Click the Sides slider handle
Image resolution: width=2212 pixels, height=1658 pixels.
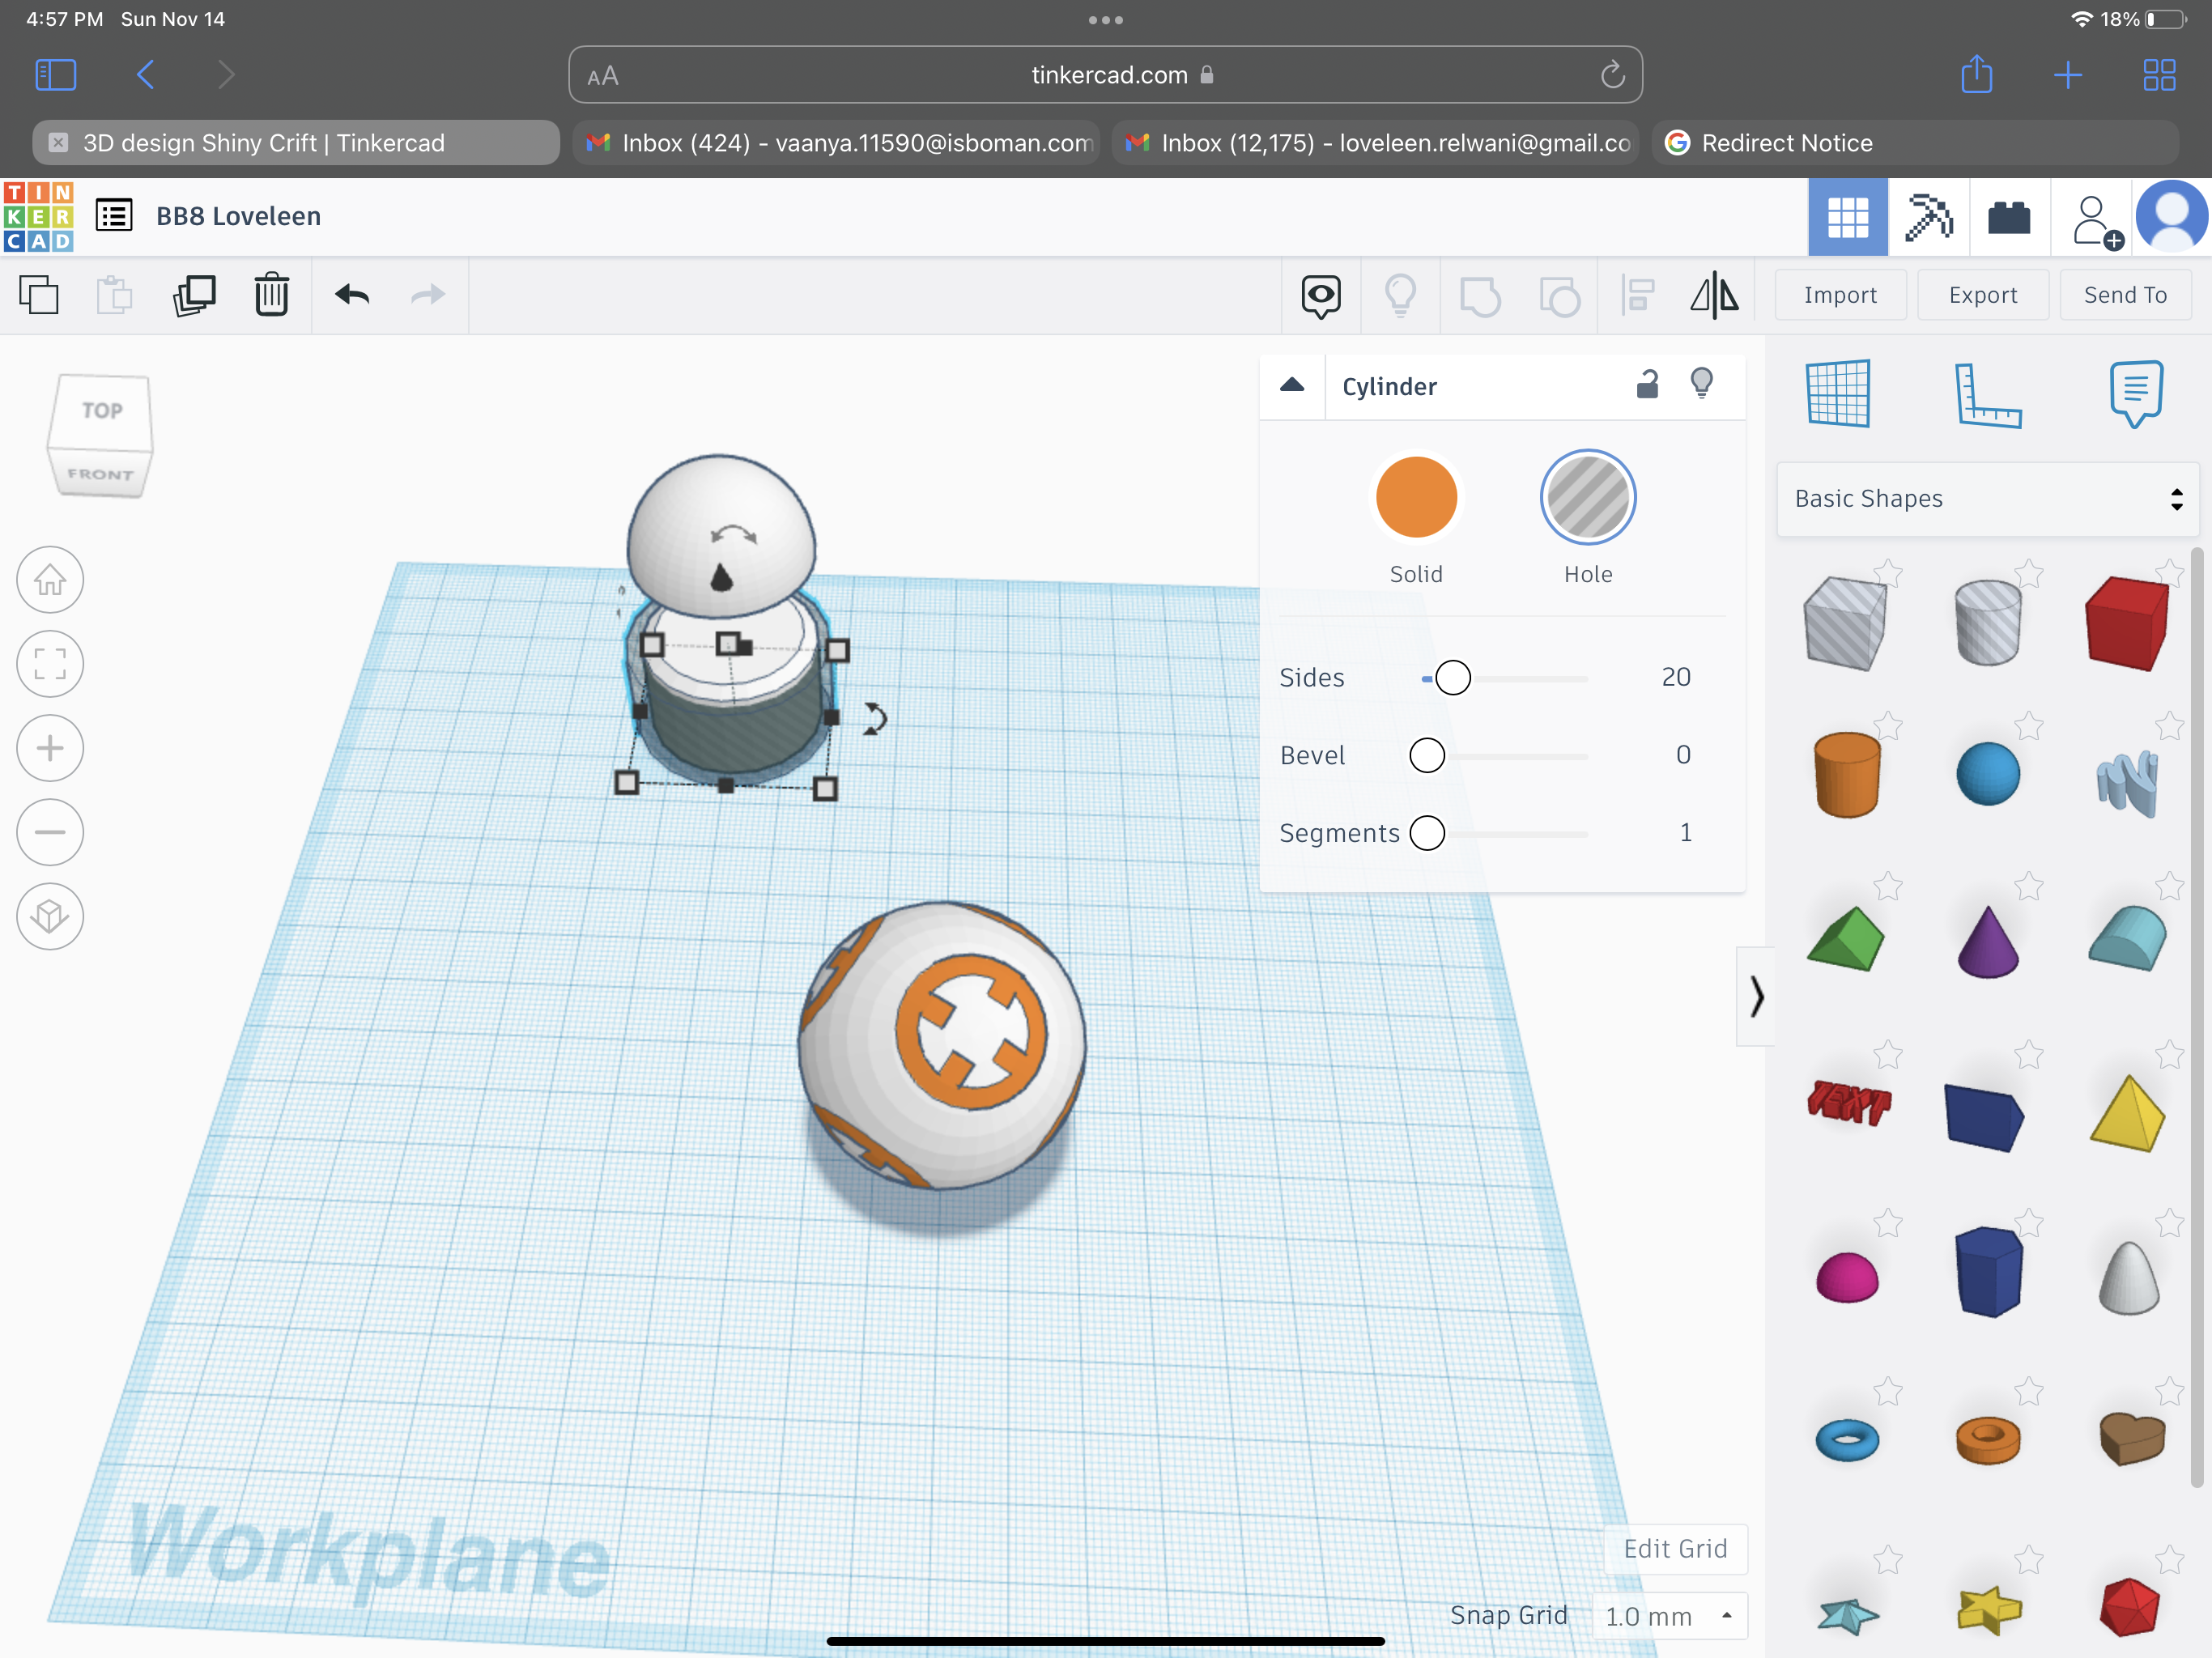[1453, 678]
